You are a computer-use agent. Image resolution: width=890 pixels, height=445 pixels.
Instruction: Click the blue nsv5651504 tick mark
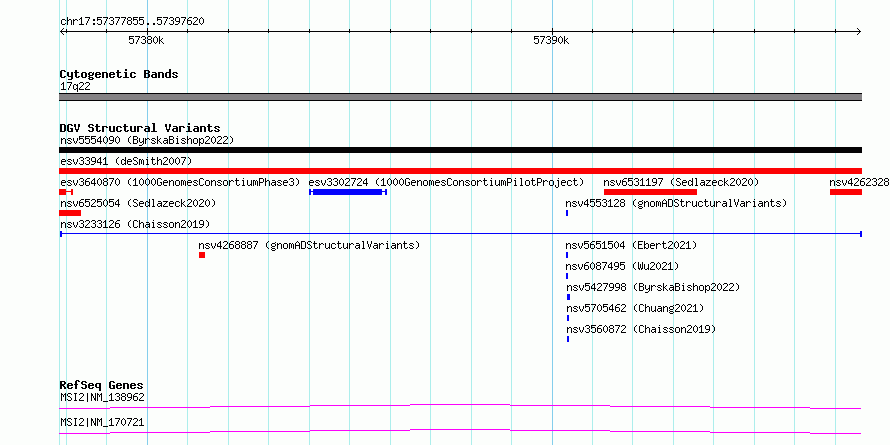[x=567, y=255]
